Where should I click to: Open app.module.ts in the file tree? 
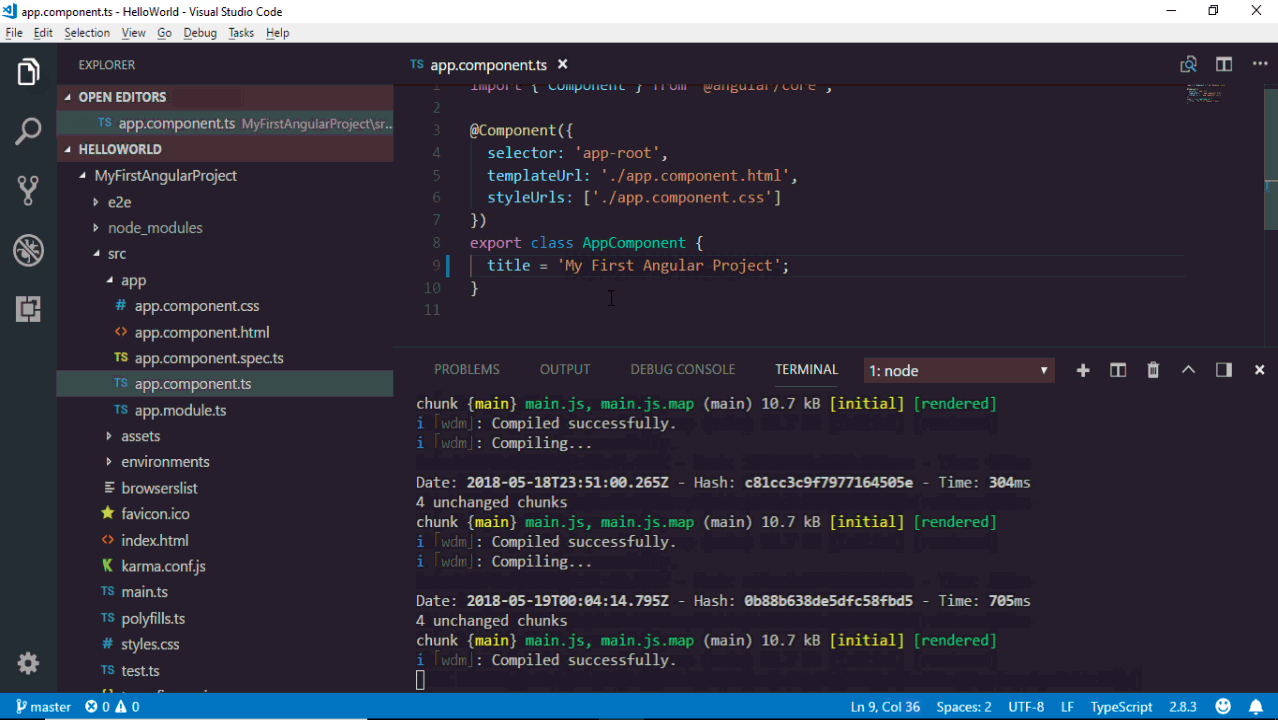tap(180, 410)
